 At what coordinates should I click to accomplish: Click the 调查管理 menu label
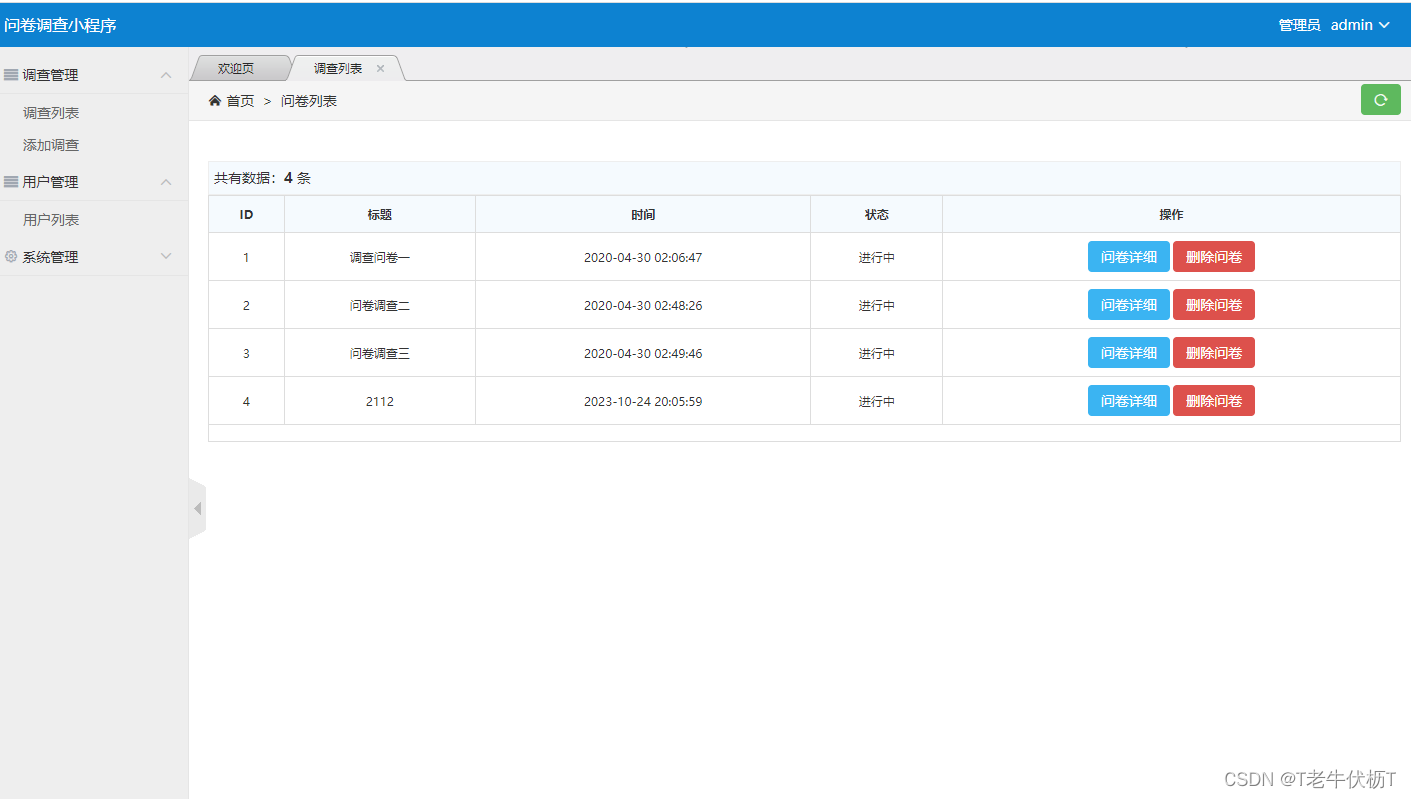pos(50,75)
